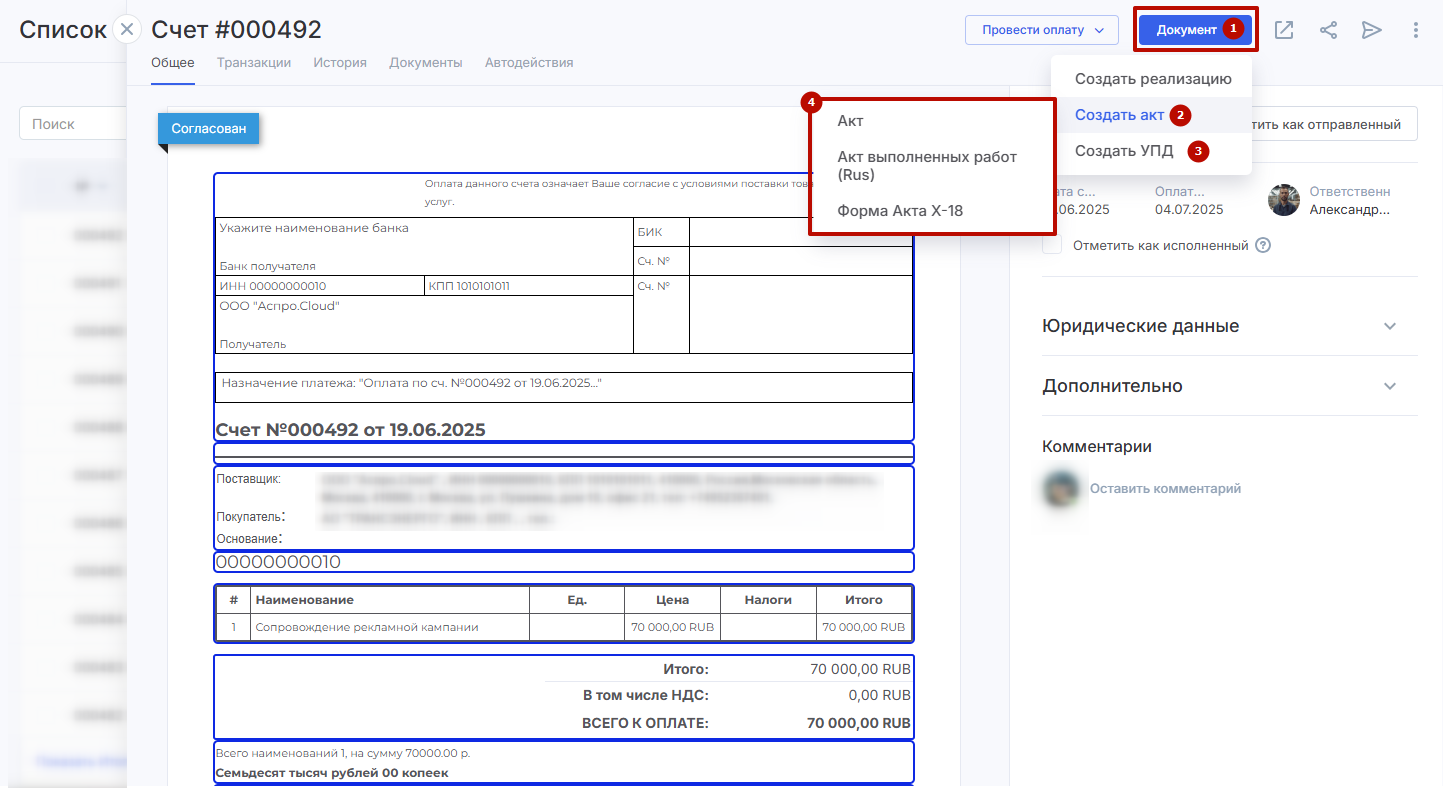1443x788 pixels.
Task: Pick 'Акт выполненных работ (Rus)' template
Action: click(926, 166)
